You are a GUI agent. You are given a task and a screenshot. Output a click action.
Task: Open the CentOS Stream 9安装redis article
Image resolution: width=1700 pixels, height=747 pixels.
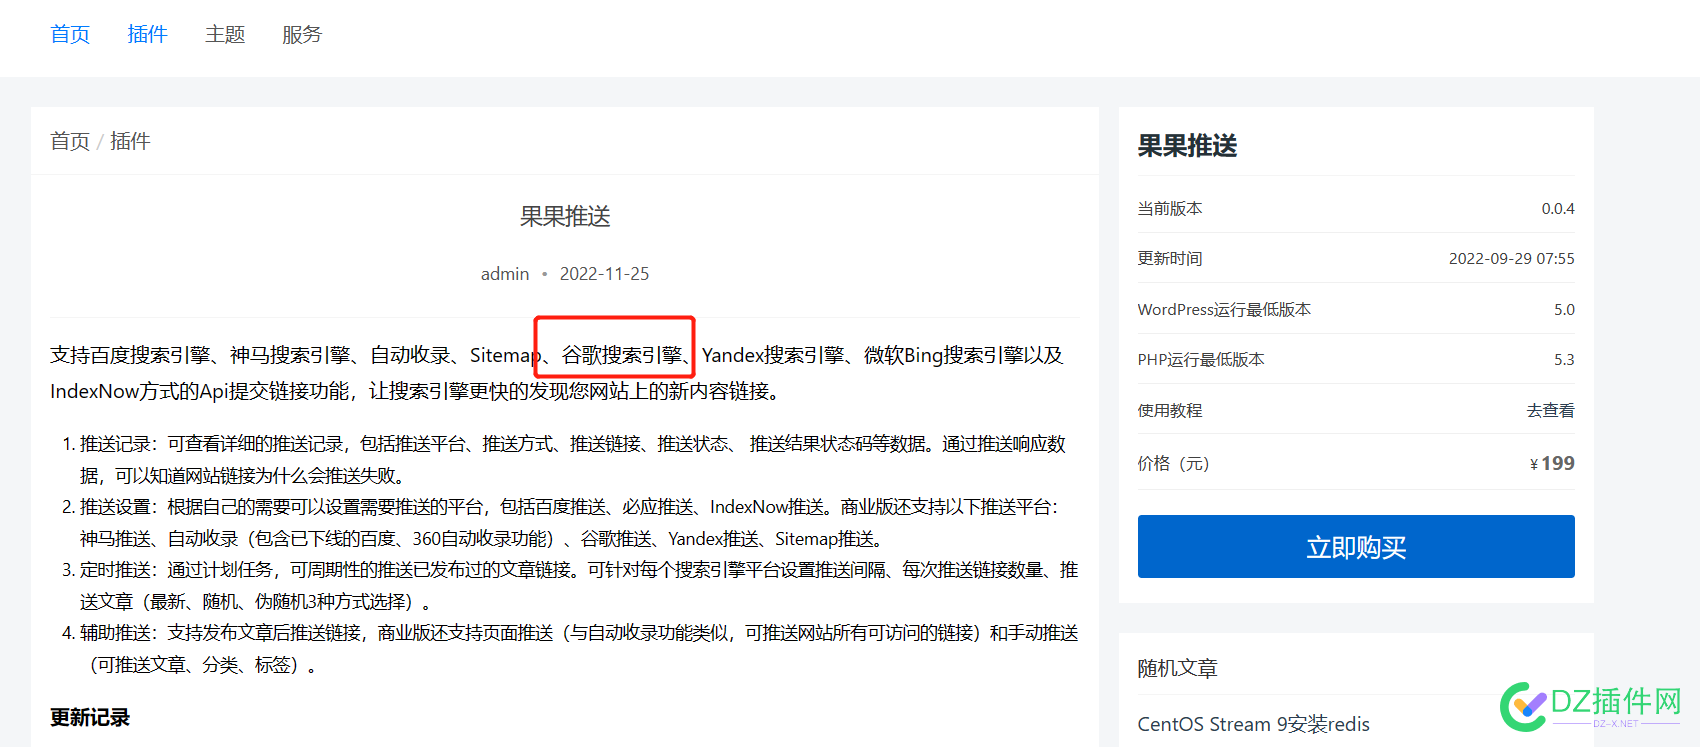coord(1253,724)
